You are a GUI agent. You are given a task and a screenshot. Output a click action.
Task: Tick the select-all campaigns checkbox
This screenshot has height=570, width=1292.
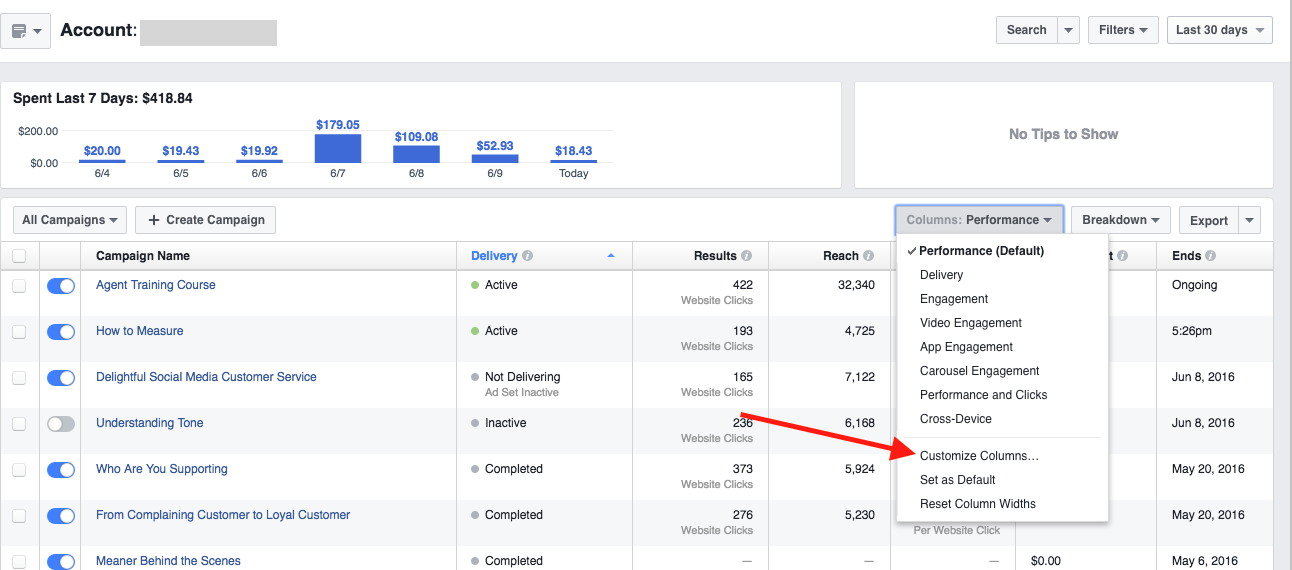[19, 256]
